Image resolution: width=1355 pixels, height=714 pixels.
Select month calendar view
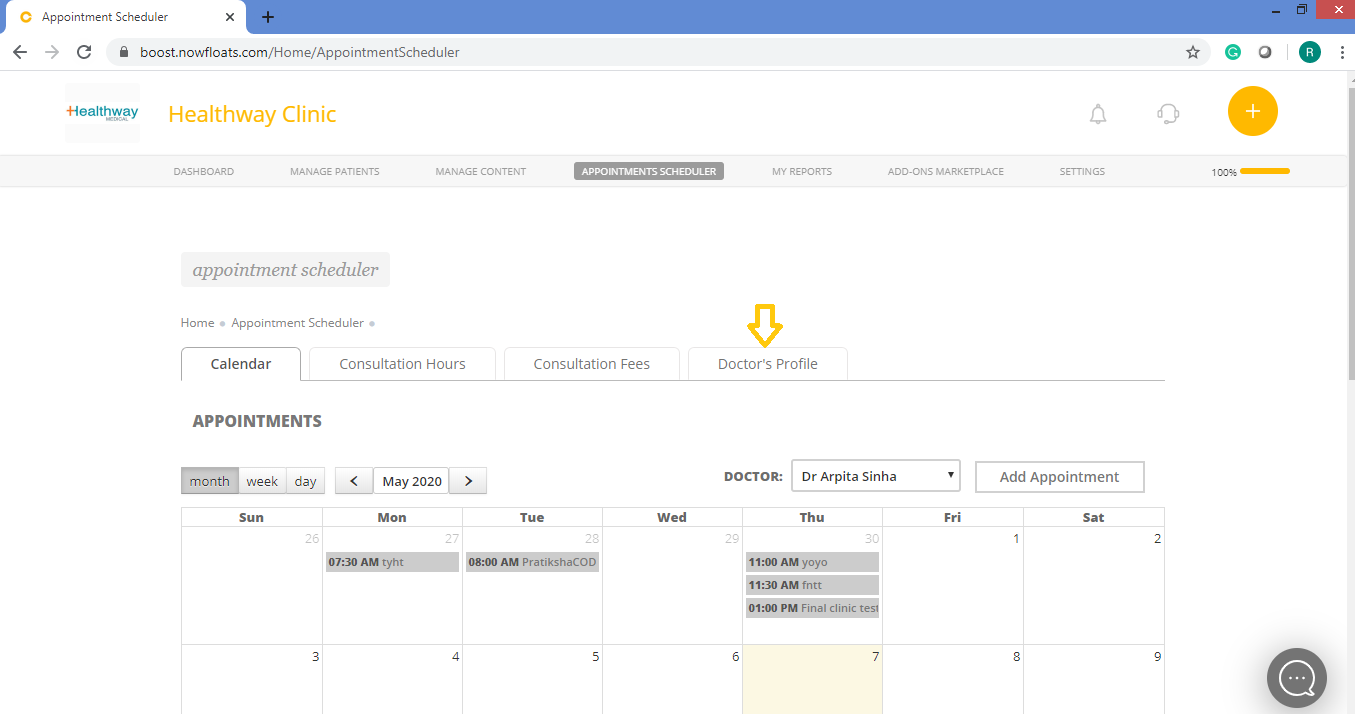click(210, 481)
